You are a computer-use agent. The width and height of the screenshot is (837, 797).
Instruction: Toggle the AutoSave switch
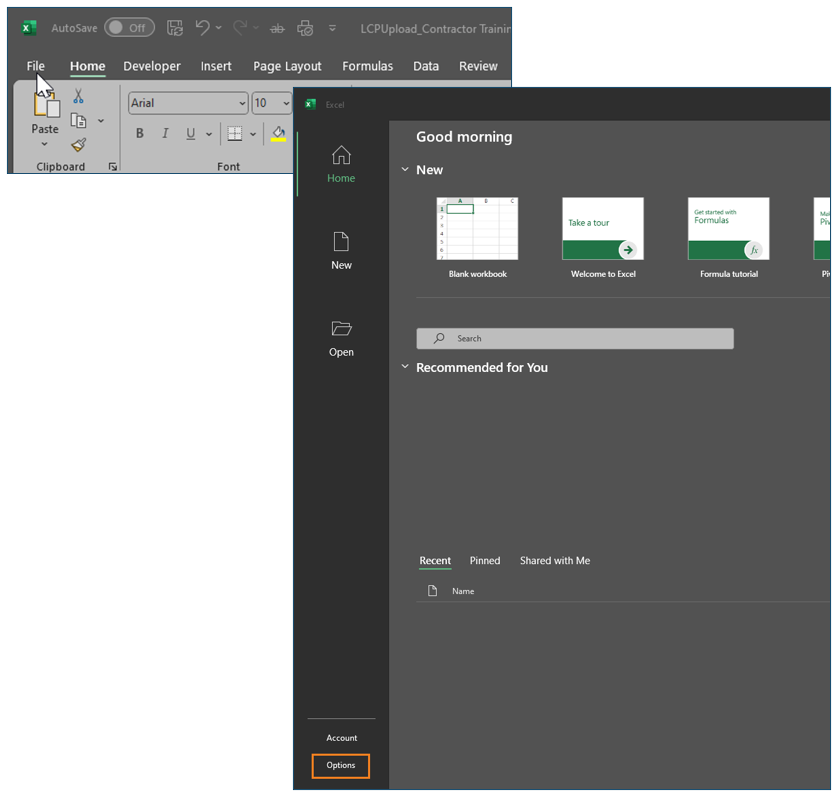point(129,28)
